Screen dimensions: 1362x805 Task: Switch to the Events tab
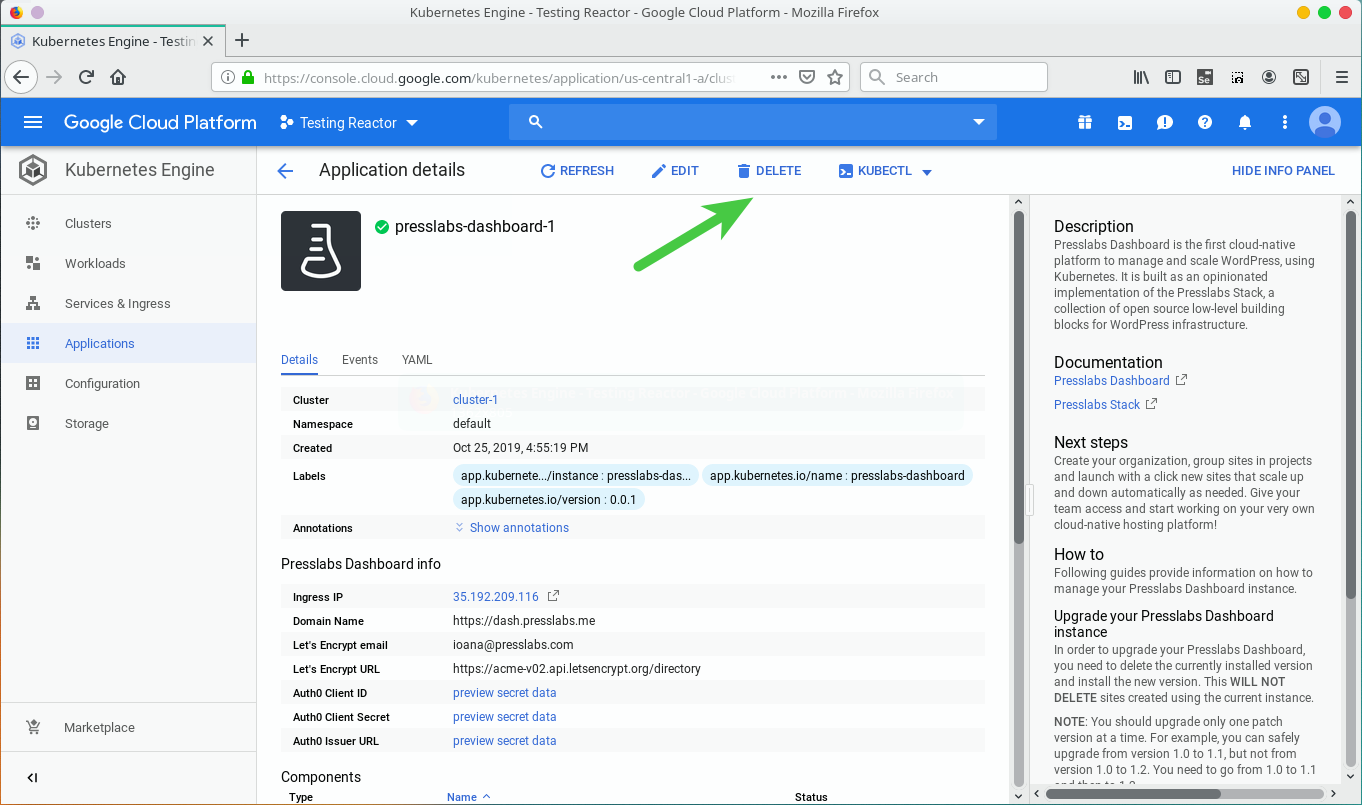point(360,360)
